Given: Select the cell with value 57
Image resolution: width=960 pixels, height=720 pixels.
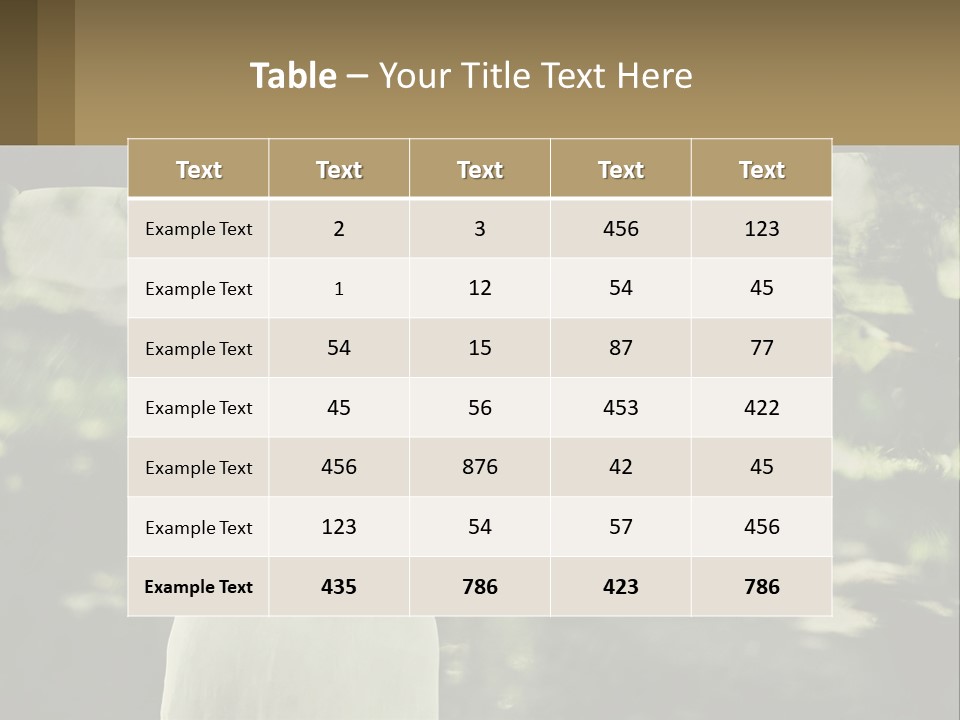Looking at the screenshot, I should (621, 527).
